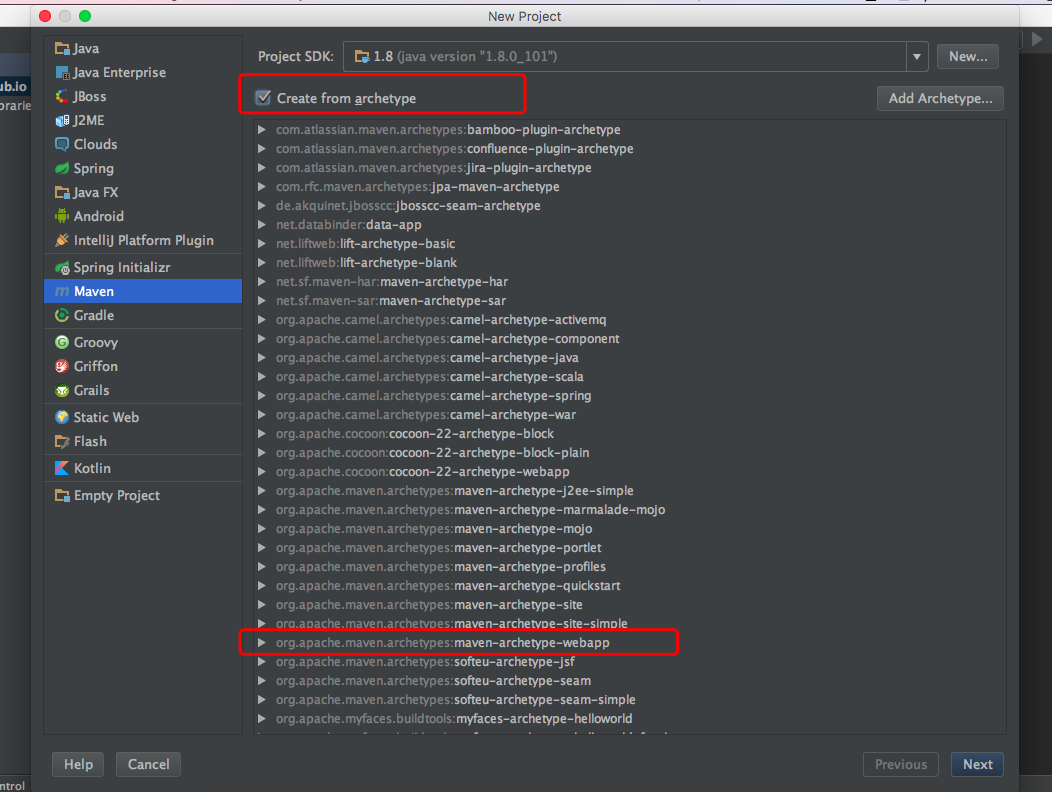1052x792 pixels.
Task: Select the Java project type icon
Action: [62, 48]
